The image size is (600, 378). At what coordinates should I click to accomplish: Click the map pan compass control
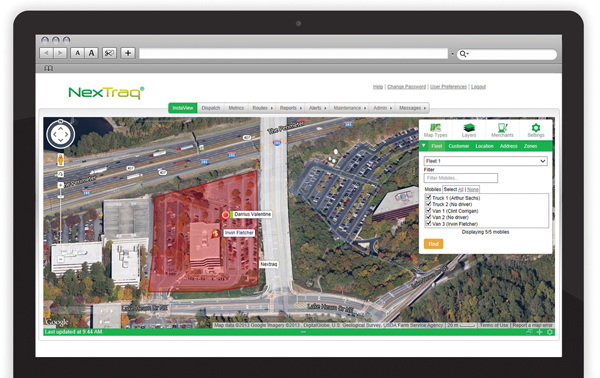tap(60, 134)
